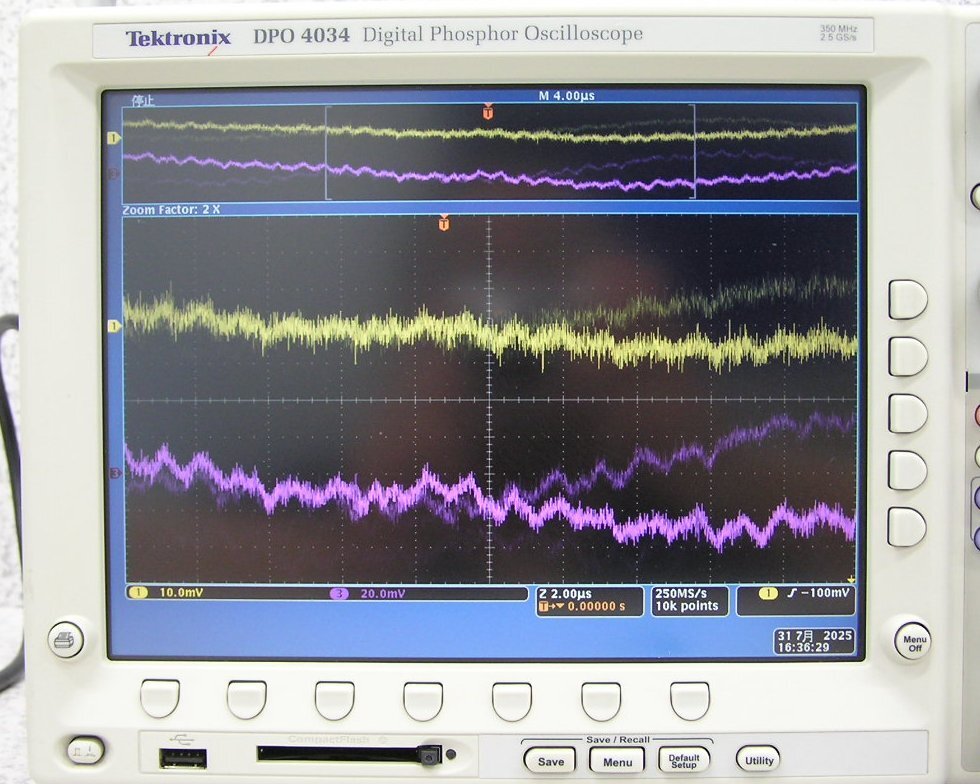Click the Tektronix logo on bezel
Viewport: 980px width, 784px height.
pos(178,38)
